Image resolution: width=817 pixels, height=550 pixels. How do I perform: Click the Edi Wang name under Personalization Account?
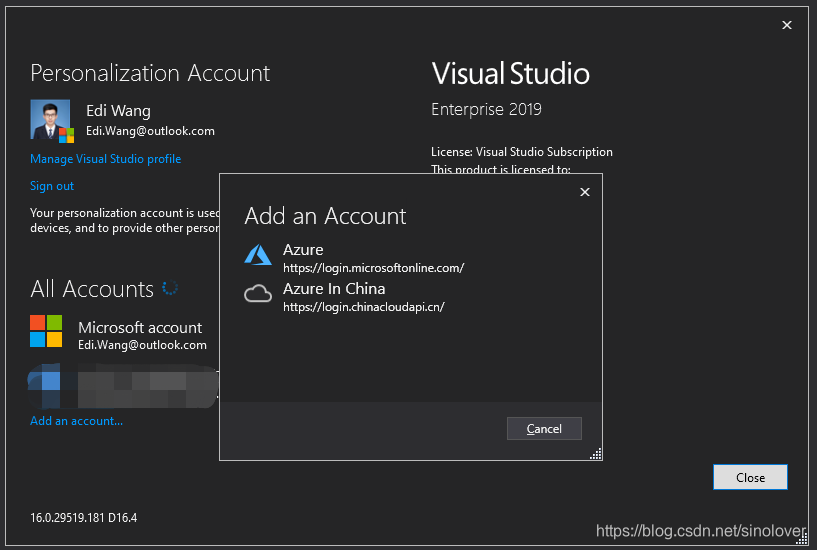tap(118, 110)
